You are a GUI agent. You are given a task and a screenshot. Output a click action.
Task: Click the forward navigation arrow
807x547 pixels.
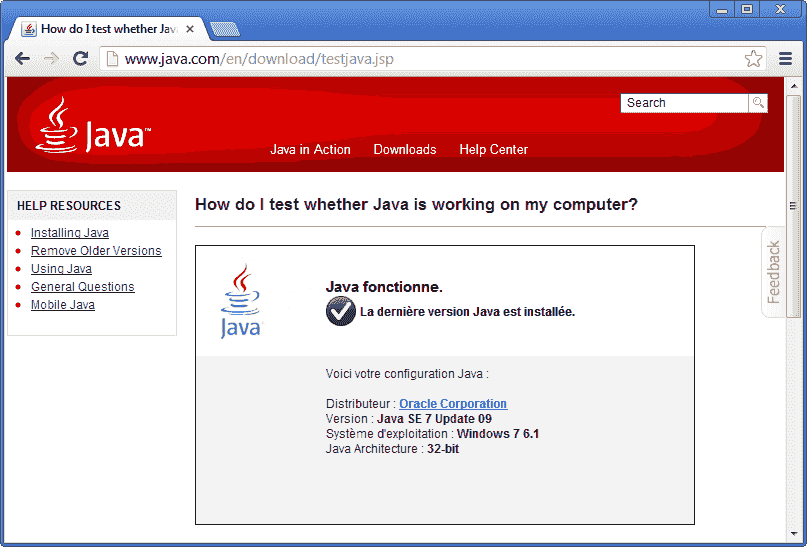coord(51,59)
